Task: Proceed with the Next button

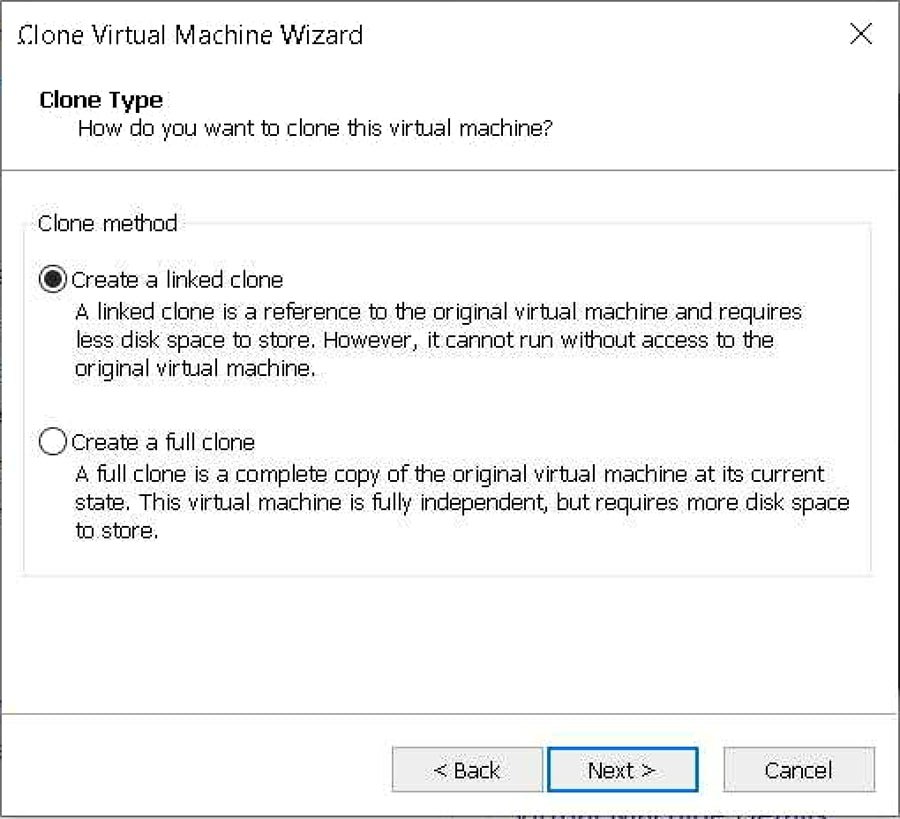Action: click(621, 770)
